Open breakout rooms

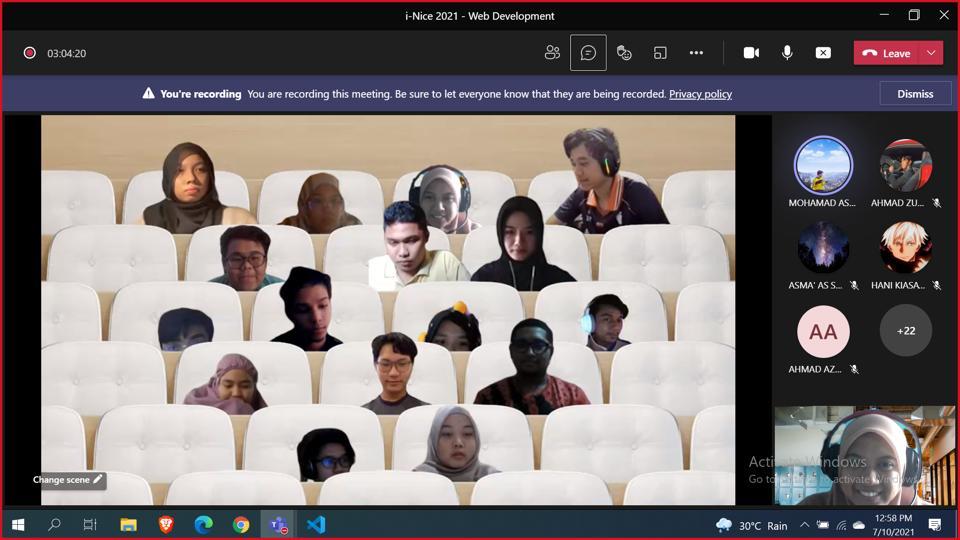click(660, 53)
